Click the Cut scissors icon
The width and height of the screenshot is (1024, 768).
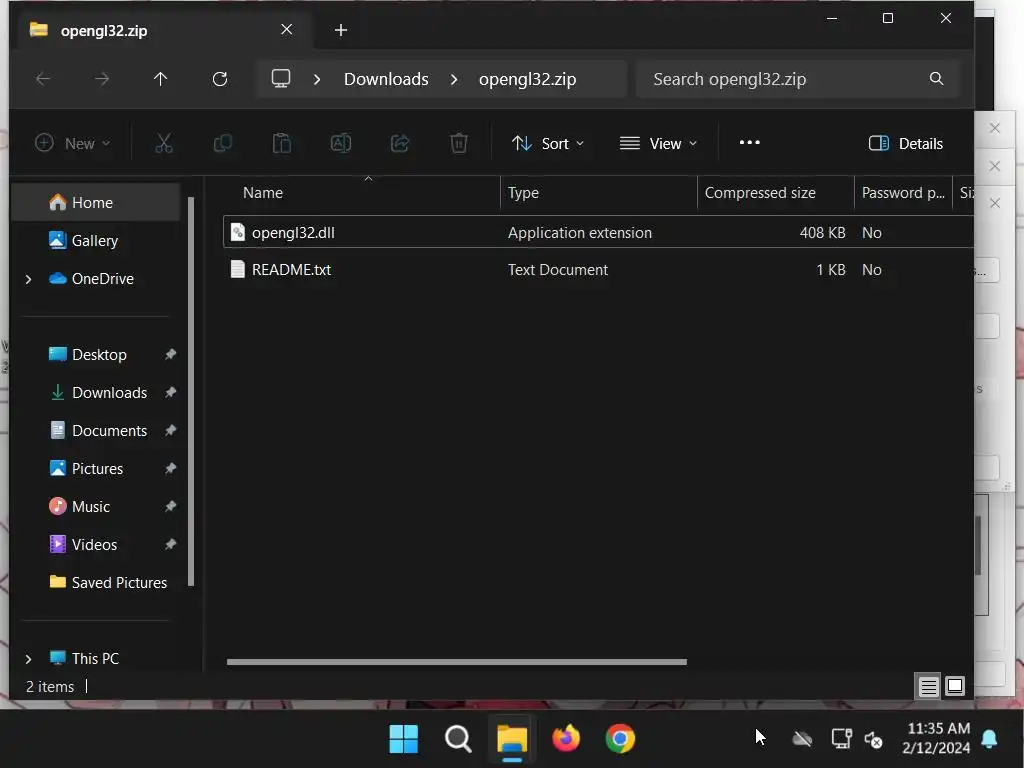164,143
